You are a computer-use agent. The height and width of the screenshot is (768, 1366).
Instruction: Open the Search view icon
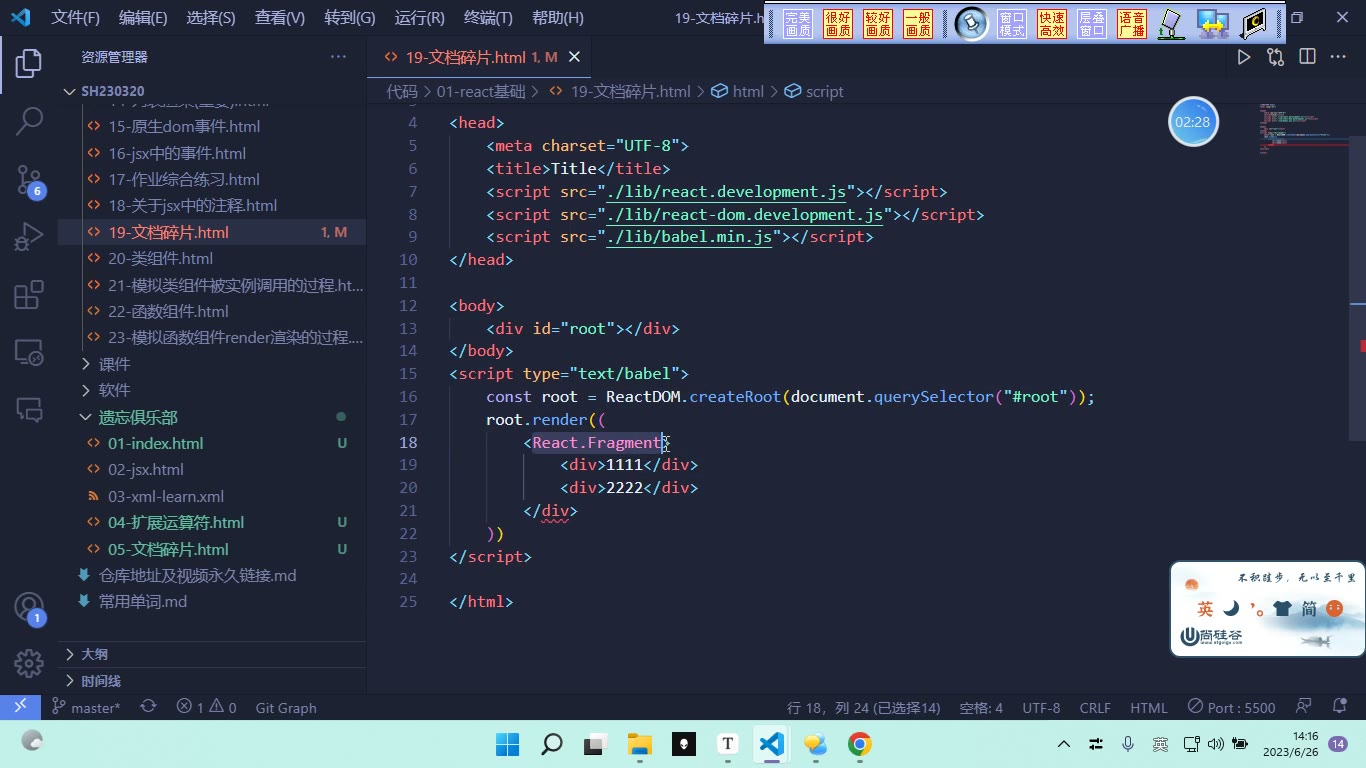(29, 122)
